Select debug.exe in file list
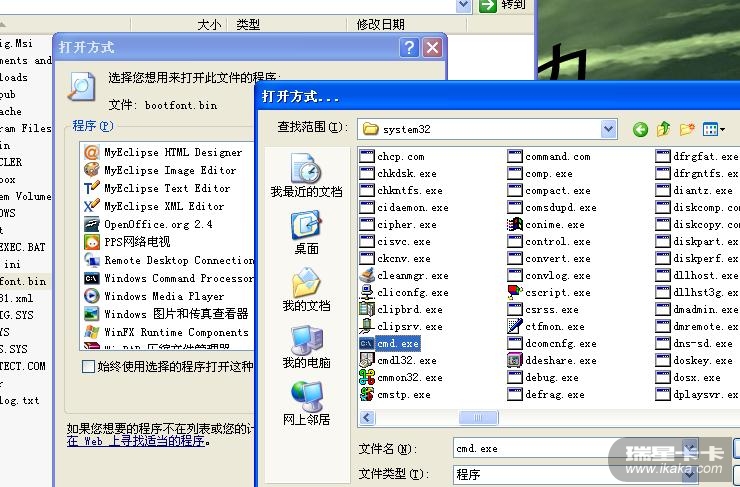Viewport: 740px width, 487px height. click(x=543, y=377)
